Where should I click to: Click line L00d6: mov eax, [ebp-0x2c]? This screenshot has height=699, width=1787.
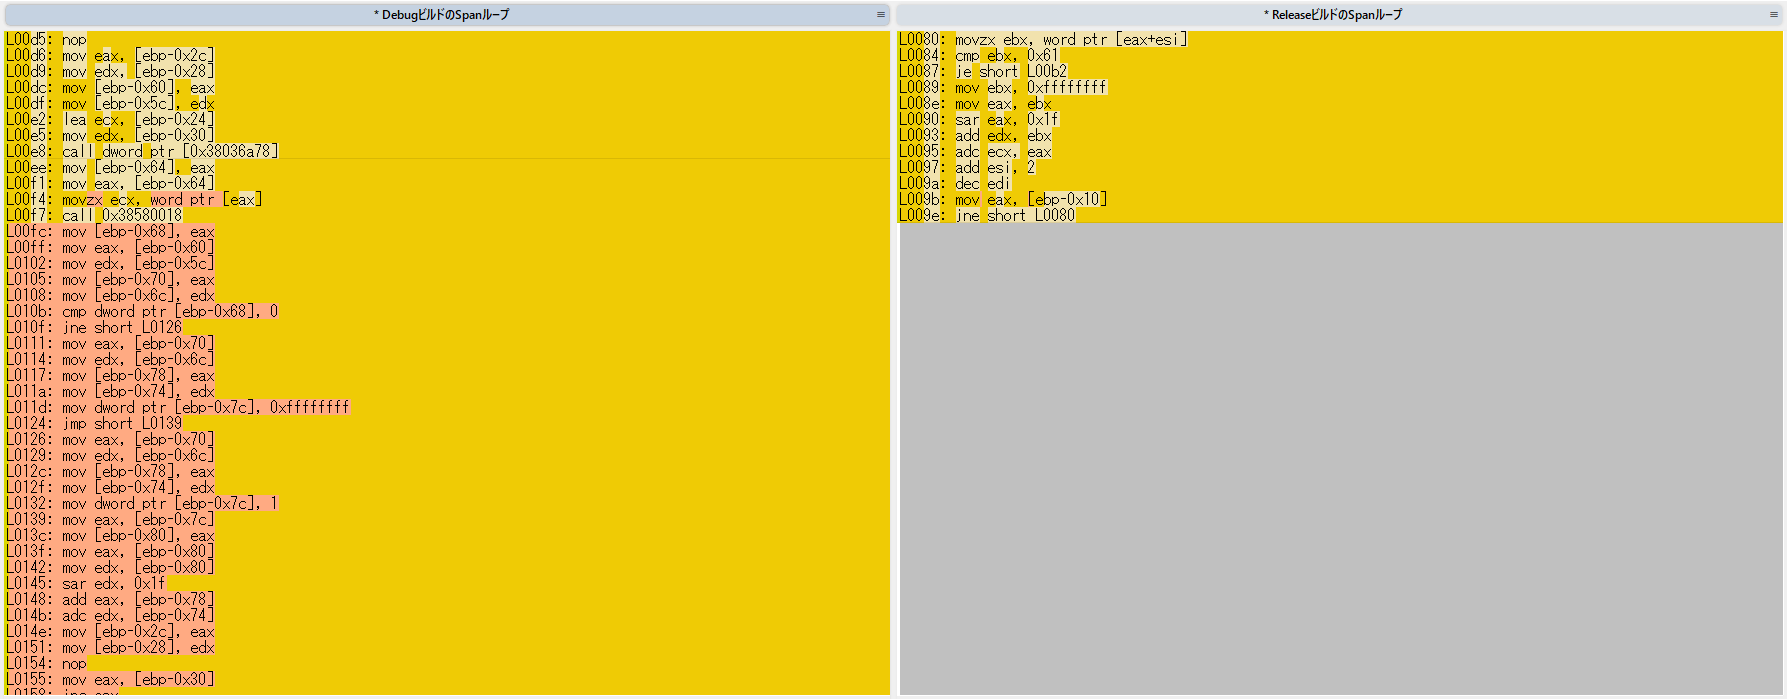click(110, 56)
